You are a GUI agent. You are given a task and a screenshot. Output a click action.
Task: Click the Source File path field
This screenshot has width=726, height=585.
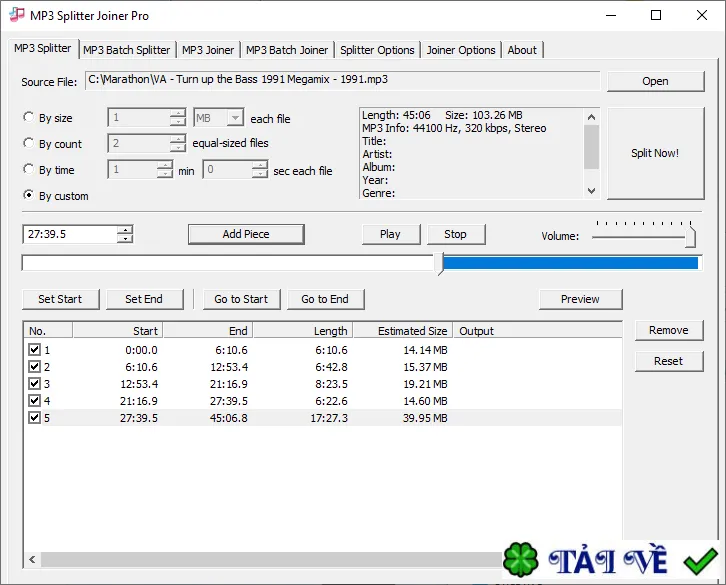342,80
